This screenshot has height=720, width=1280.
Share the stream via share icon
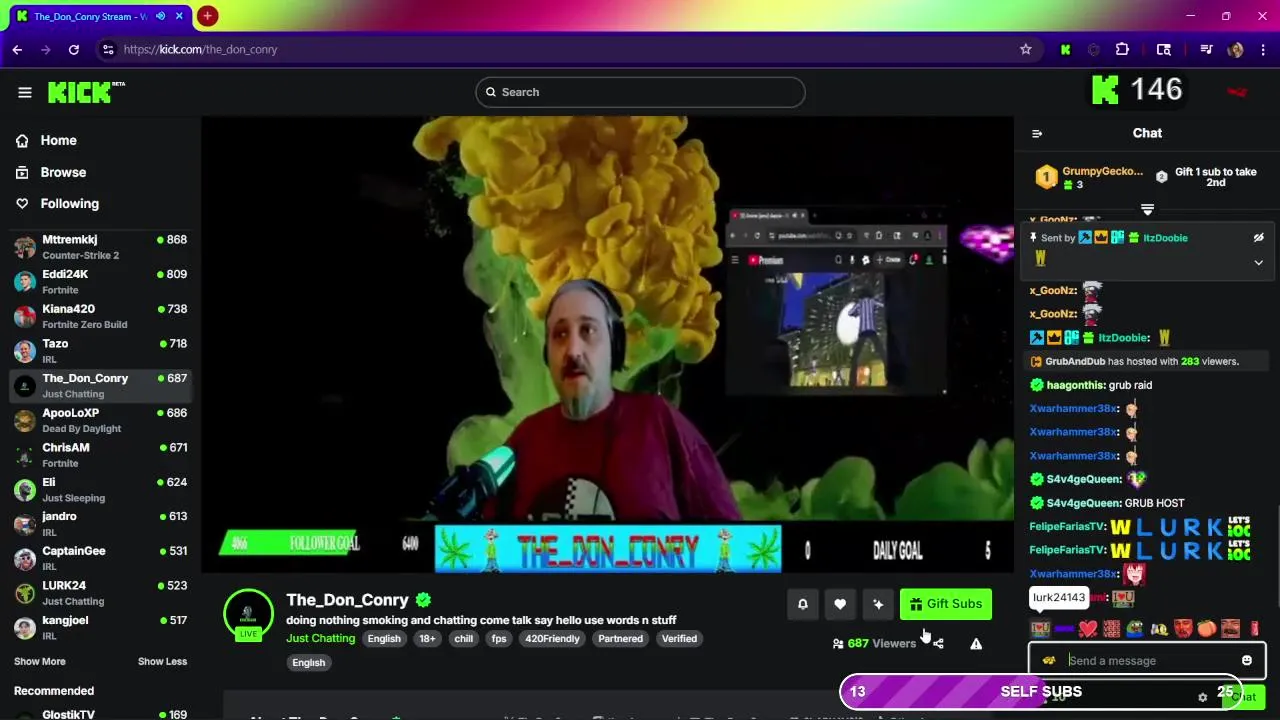[938, 643]
